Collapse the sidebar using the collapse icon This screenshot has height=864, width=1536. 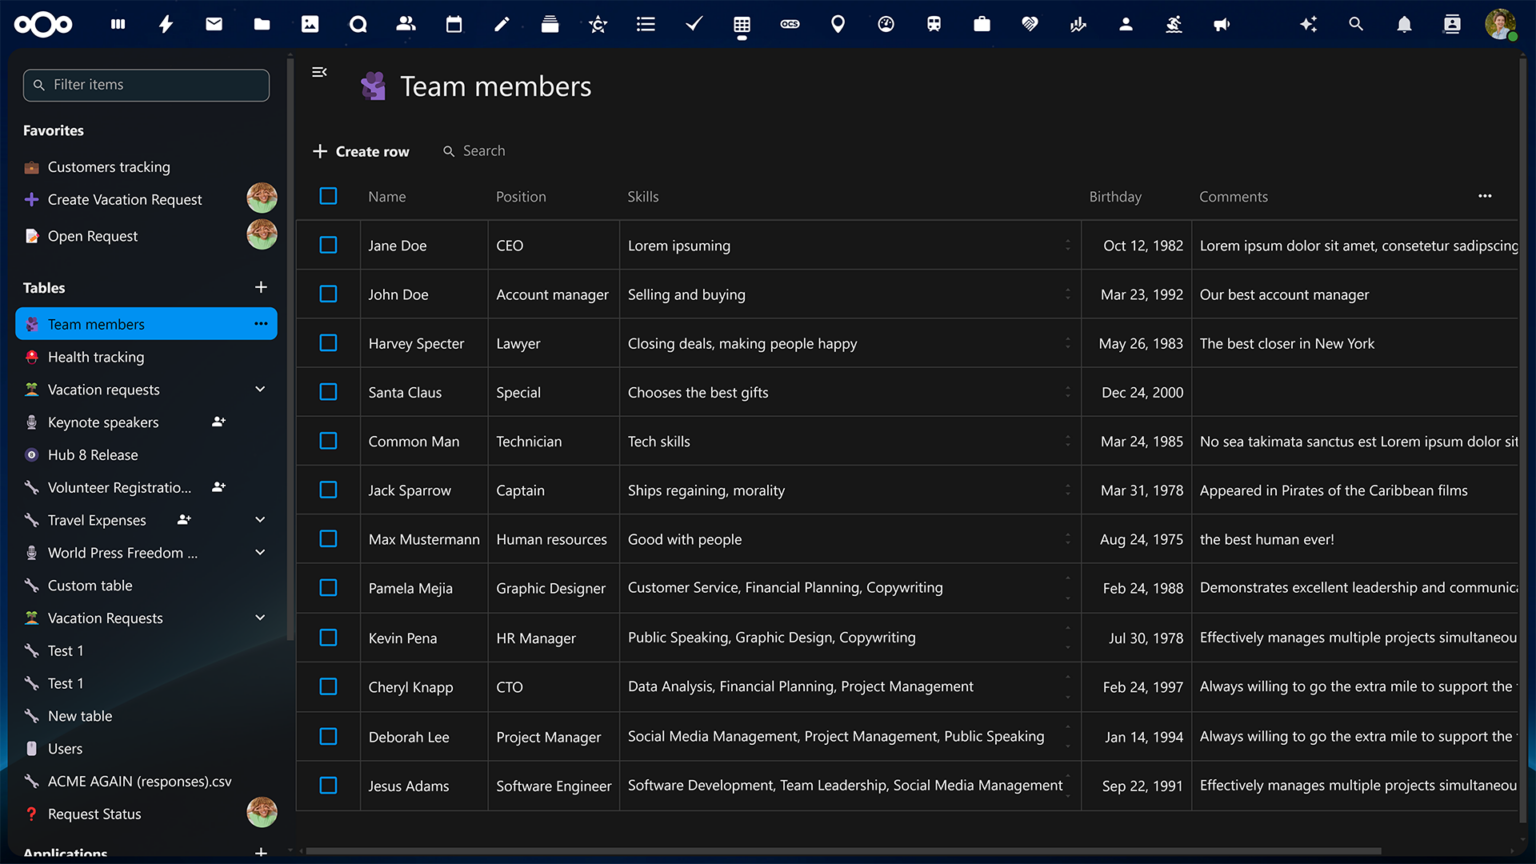[319, 72]
